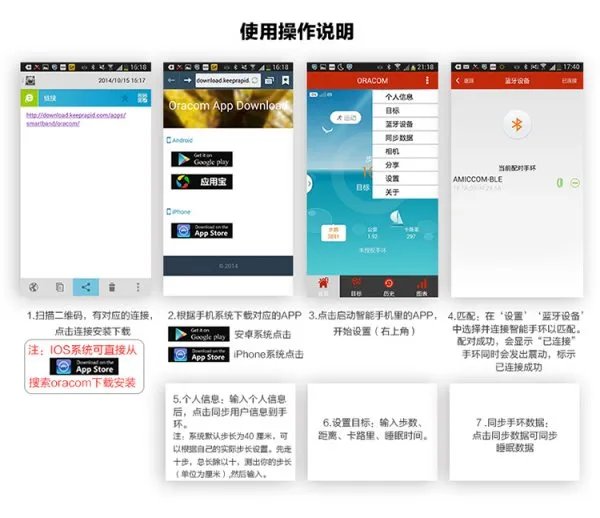Open the download.keeprapid.com link in message
This screenshot has height=518, width=600.
pos(76,119)
